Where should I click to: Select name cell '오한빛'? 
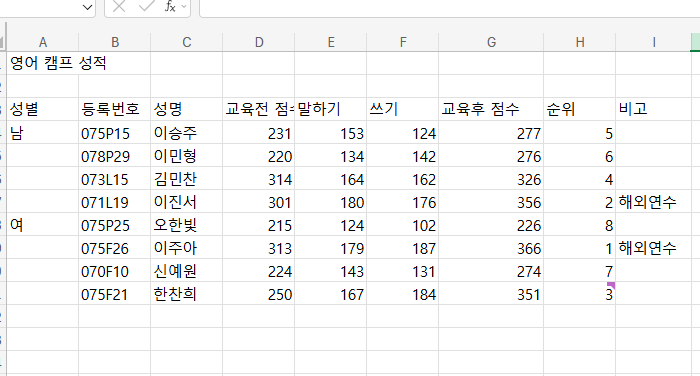(x=187, y=225)
